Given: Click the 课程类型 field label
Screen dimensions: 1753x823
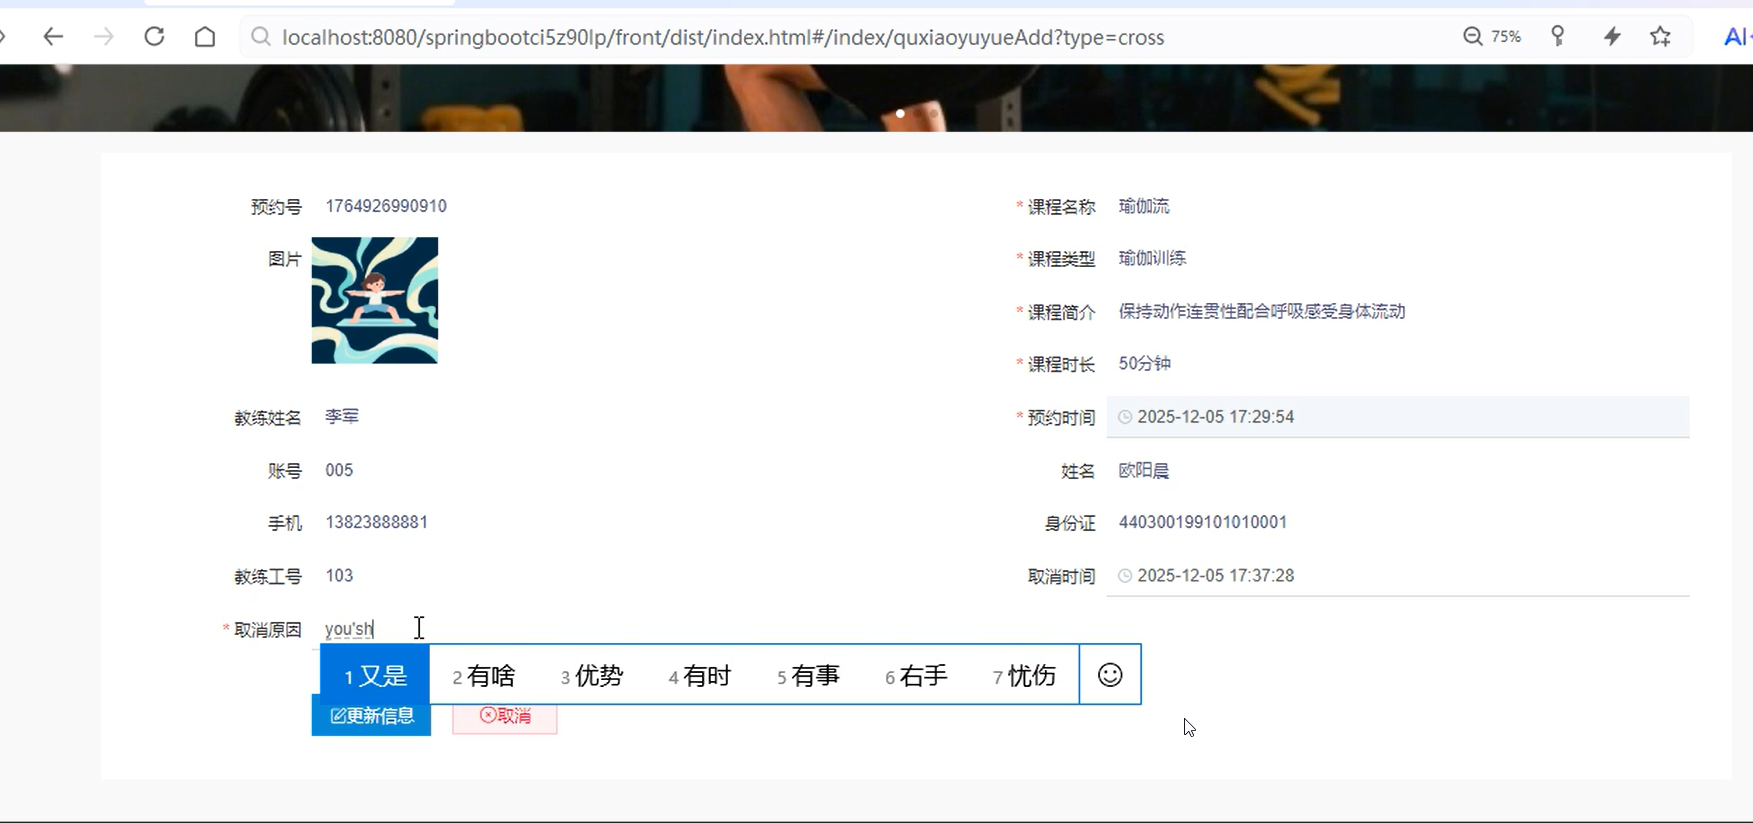Looking at the screenshot, I should (x=1062, y=259).
